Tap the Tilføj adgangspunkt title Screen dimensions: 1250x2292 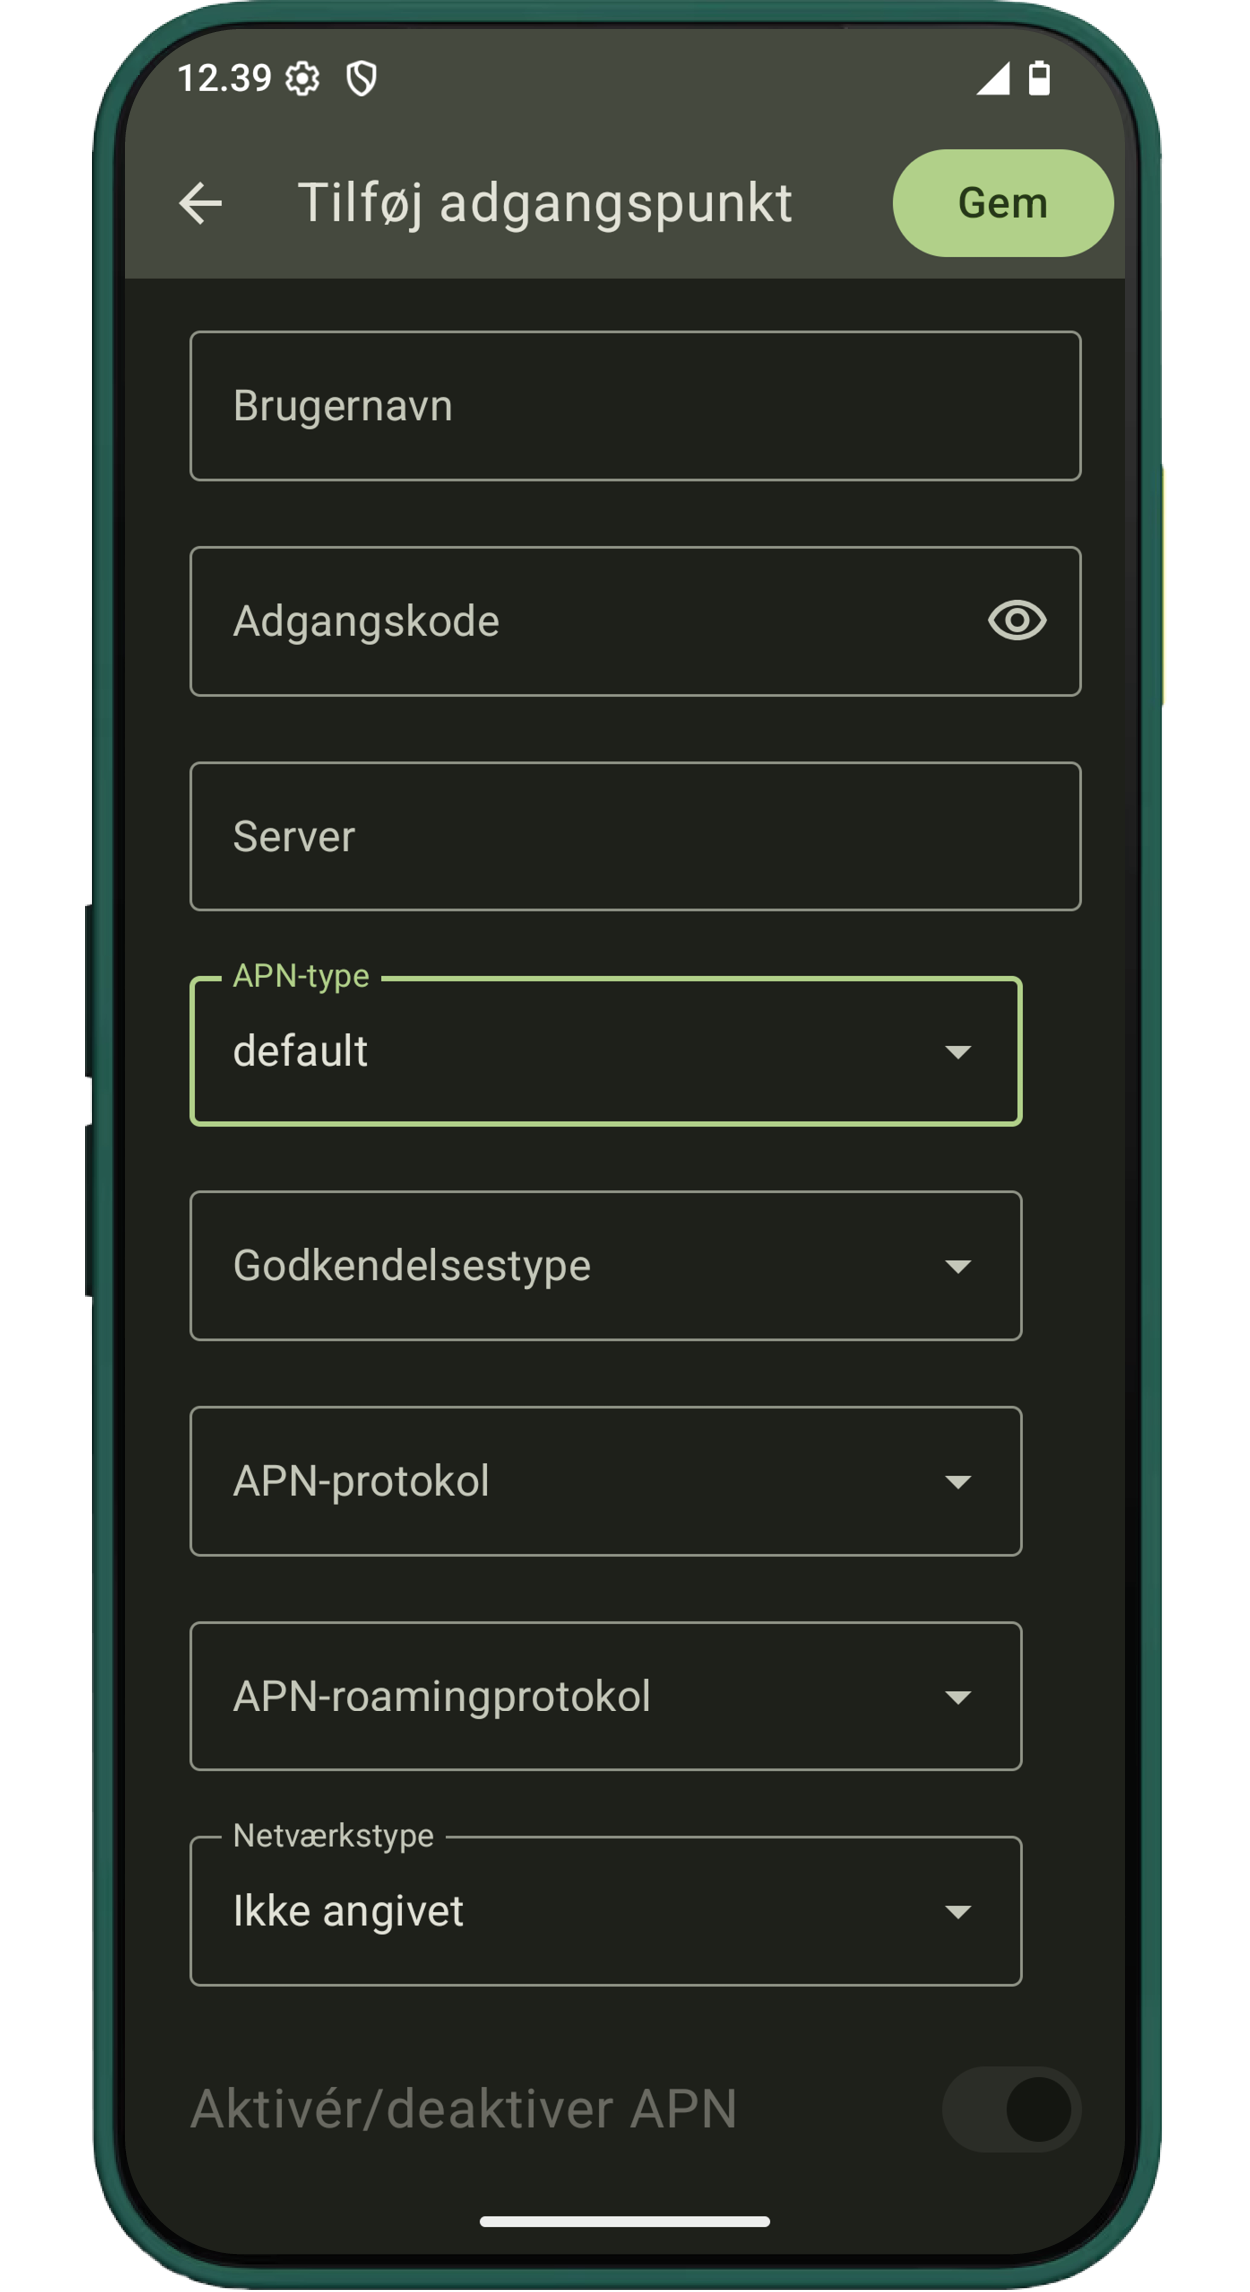(x=545, y=204)
